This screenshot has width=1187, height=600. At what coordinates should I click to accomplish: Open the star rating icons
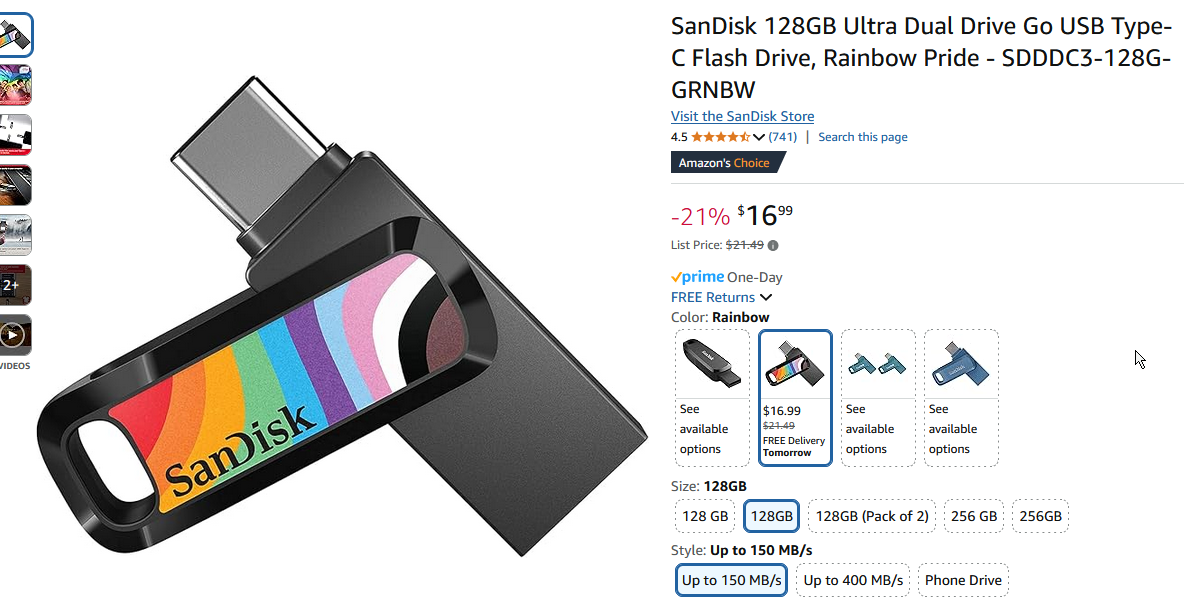(720, 137)
